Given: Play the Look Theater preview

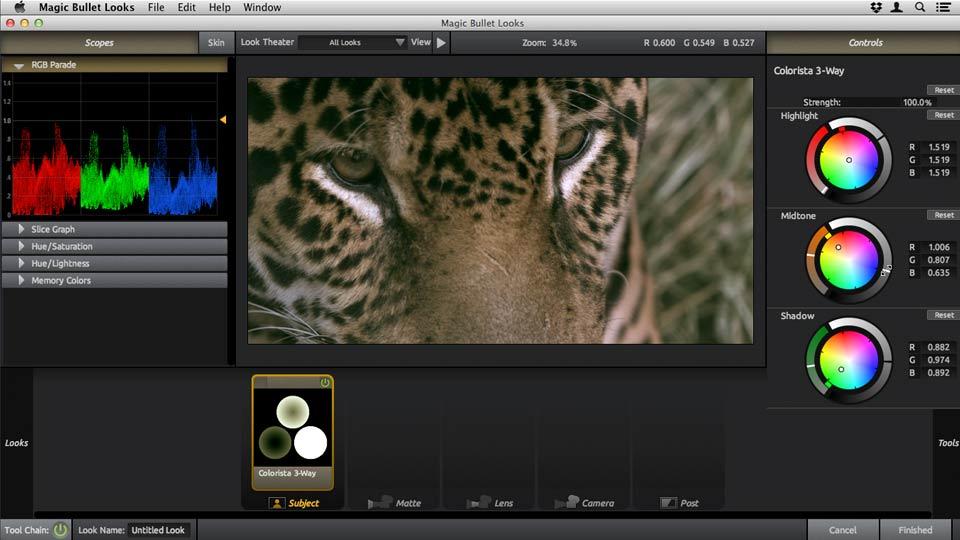Looking at the screenshot, I should click(x=441, y=42).
